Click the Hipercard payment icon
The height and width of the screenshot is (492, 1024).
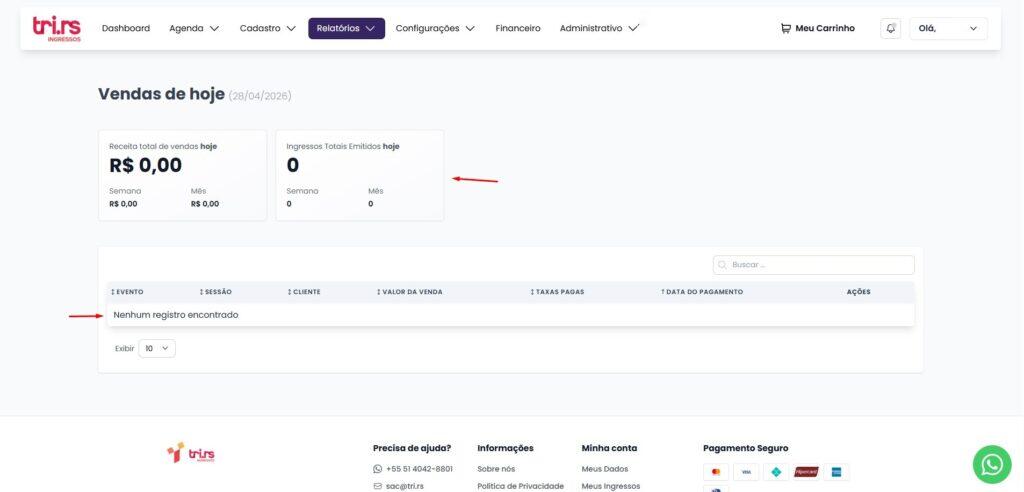point(806,472)
